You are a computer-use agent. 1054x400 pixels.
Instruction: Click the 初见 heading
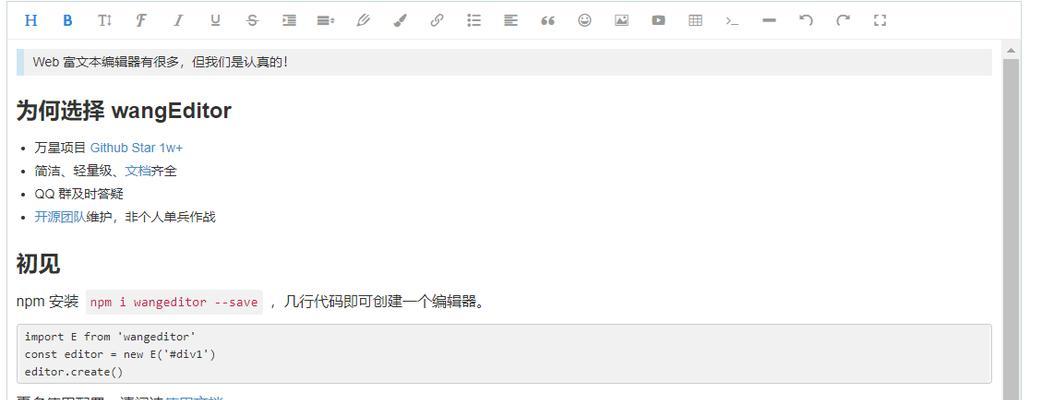point(38,264)
